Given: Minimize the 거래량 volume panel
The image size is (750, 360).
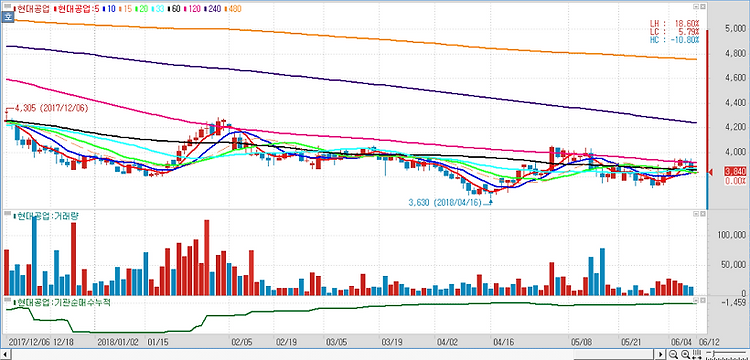Looking at the screenshot, I should point(696,215).
